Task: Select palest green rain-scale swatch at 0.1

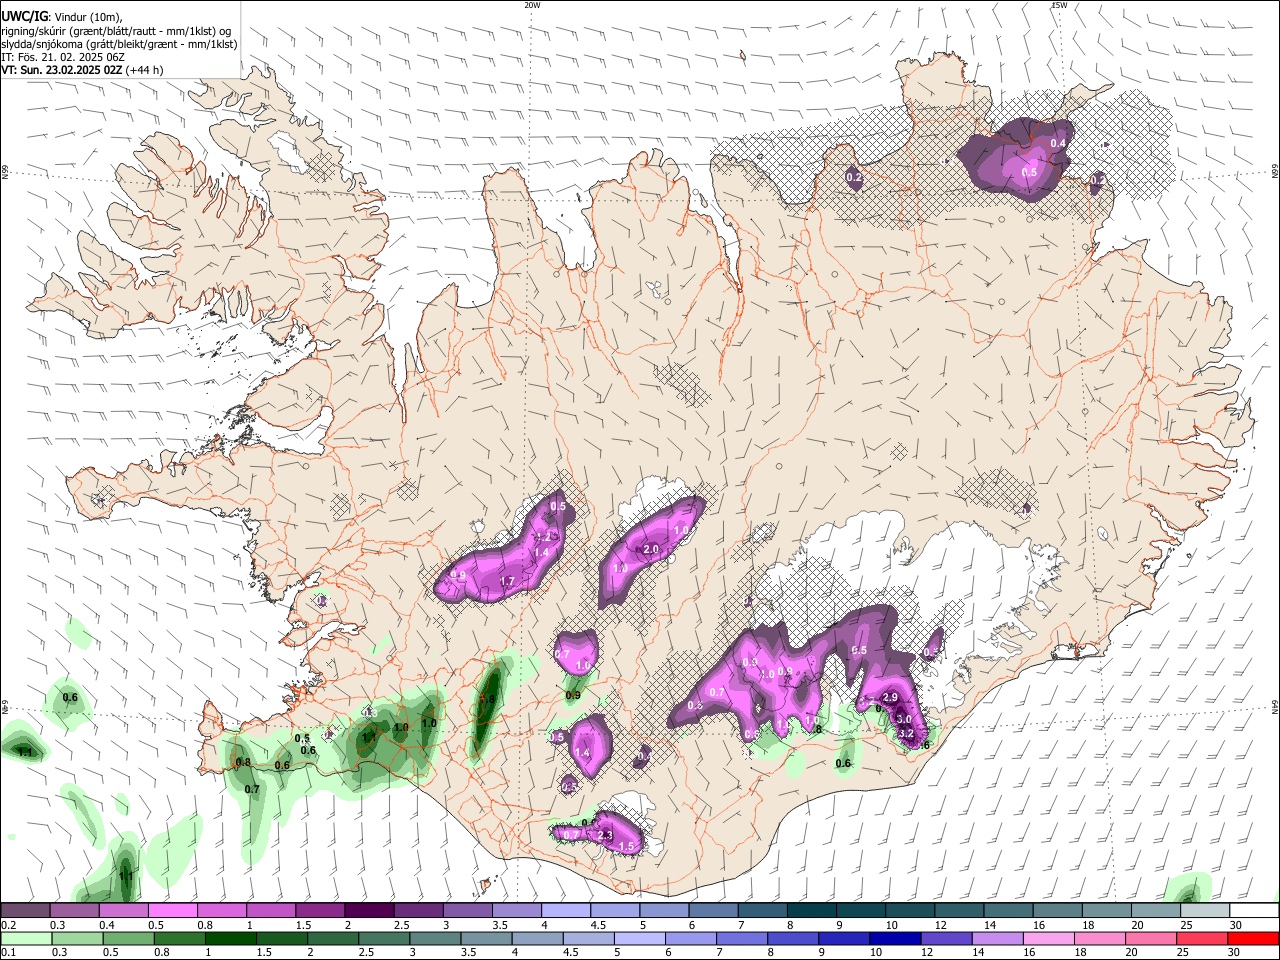Action: click(26, 938)
